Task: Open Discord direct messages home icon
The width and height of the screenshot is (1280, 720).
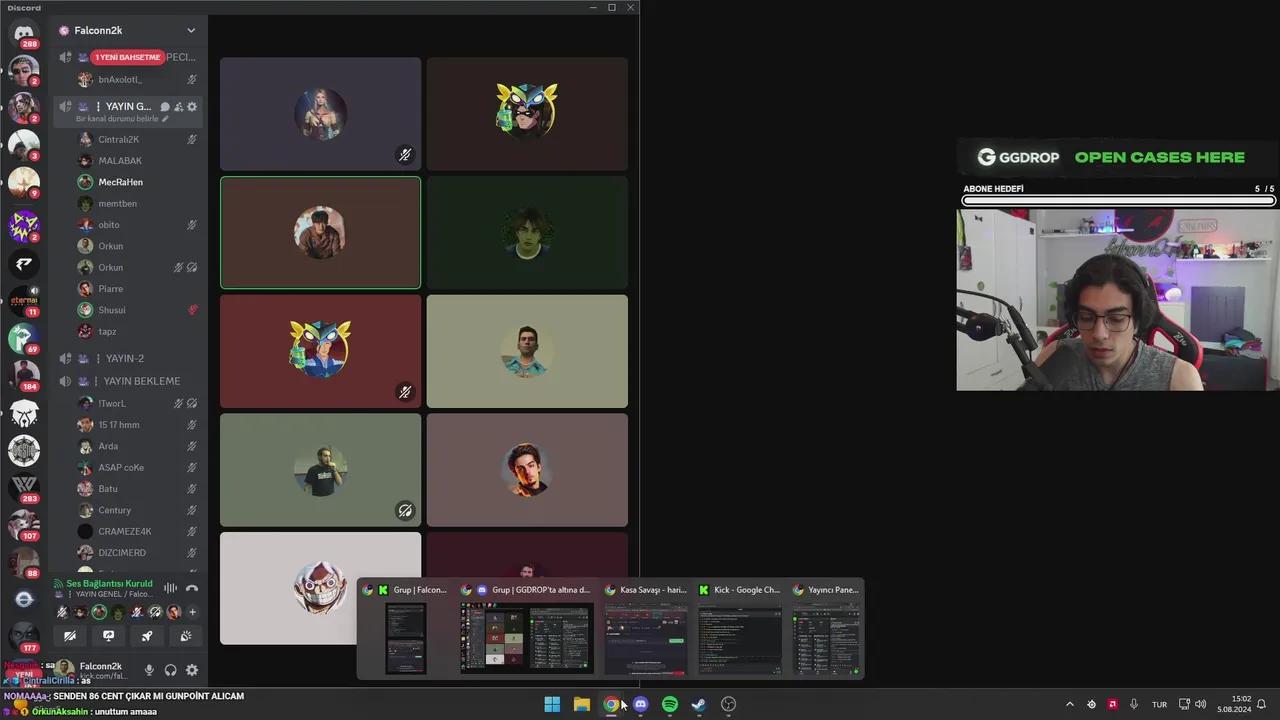Action: point(24,33)
